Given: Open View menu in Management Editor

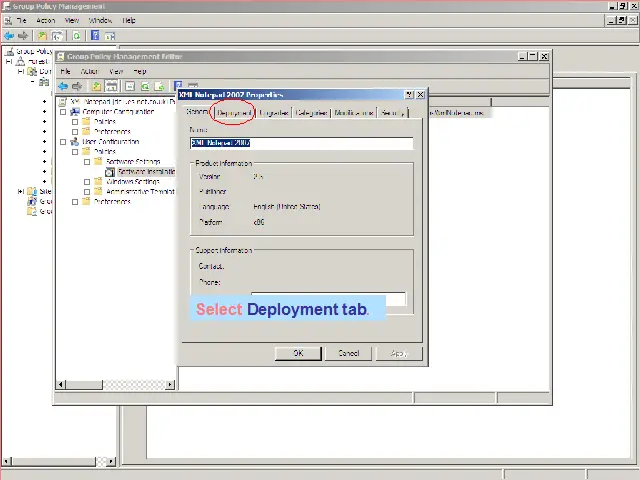Looking at the screenshot, I should 116,71.
